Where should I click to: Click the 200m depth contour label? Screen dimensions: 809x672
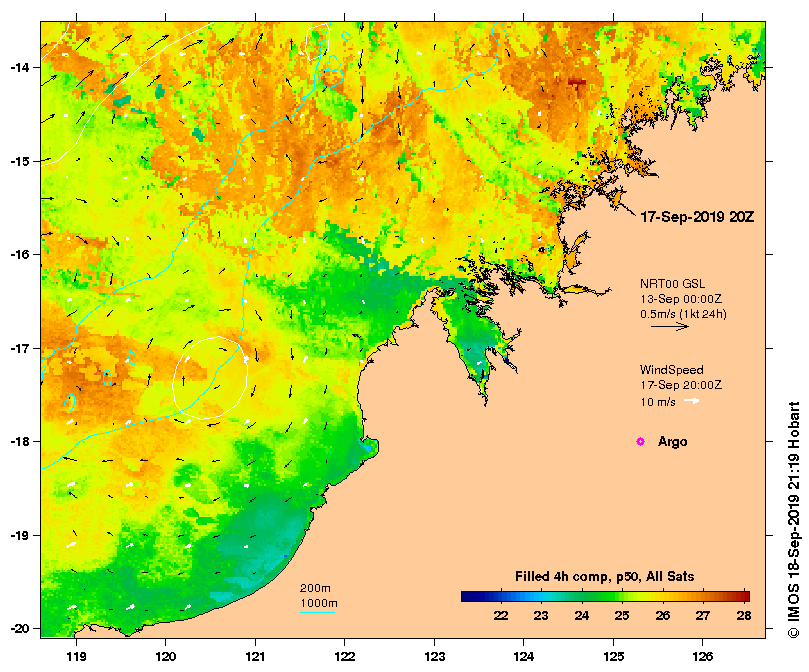pos(315,588)
